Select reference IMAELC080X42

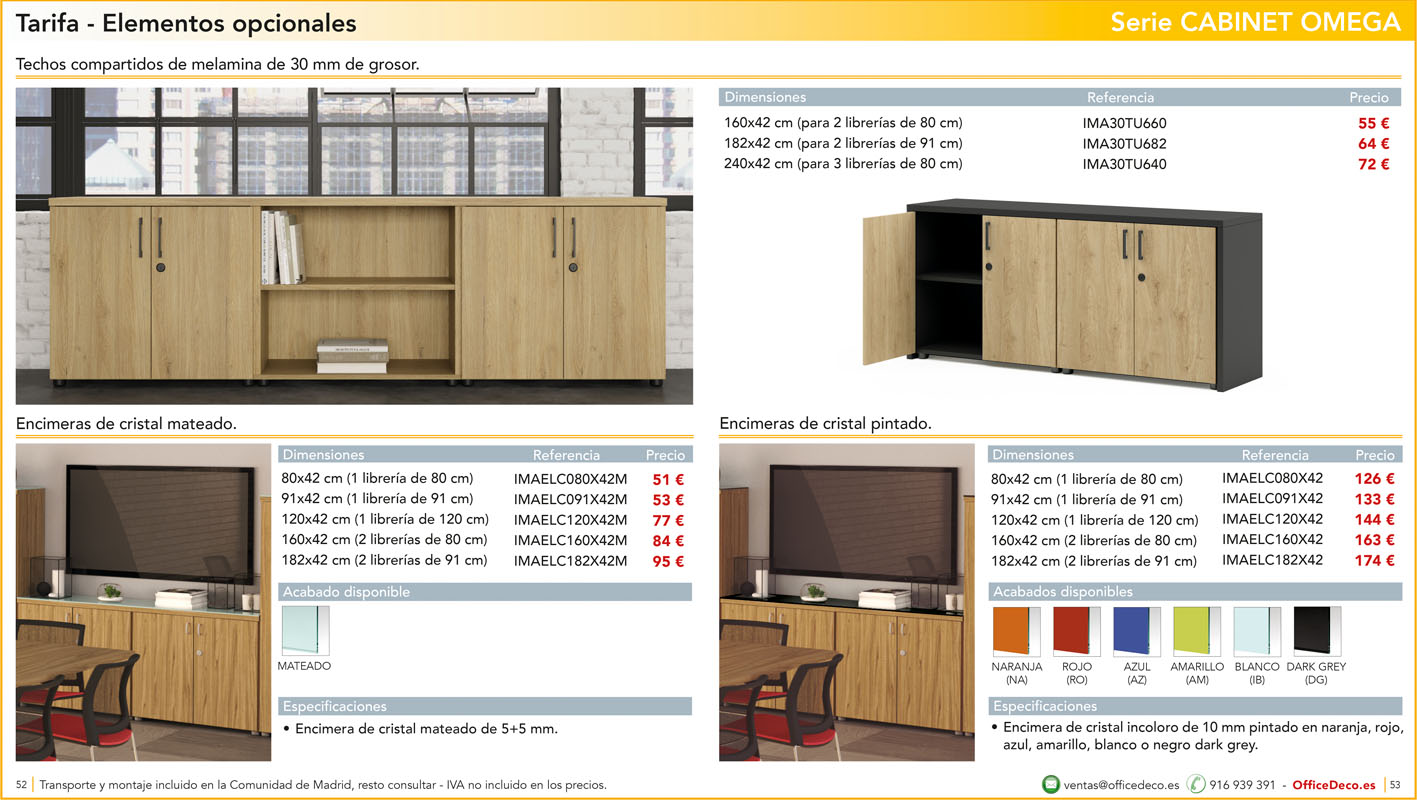(x=1272, y=478)
